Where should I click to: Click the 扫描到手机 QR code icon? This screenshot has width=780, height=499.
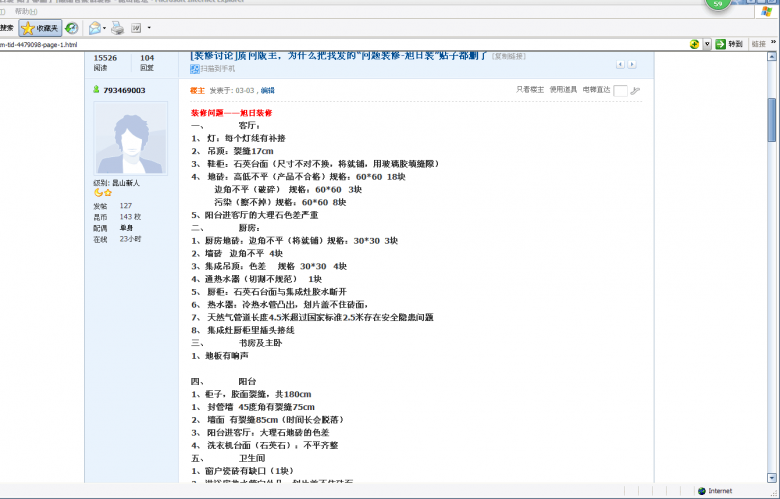pyautogui.click(x=195, y=69)
